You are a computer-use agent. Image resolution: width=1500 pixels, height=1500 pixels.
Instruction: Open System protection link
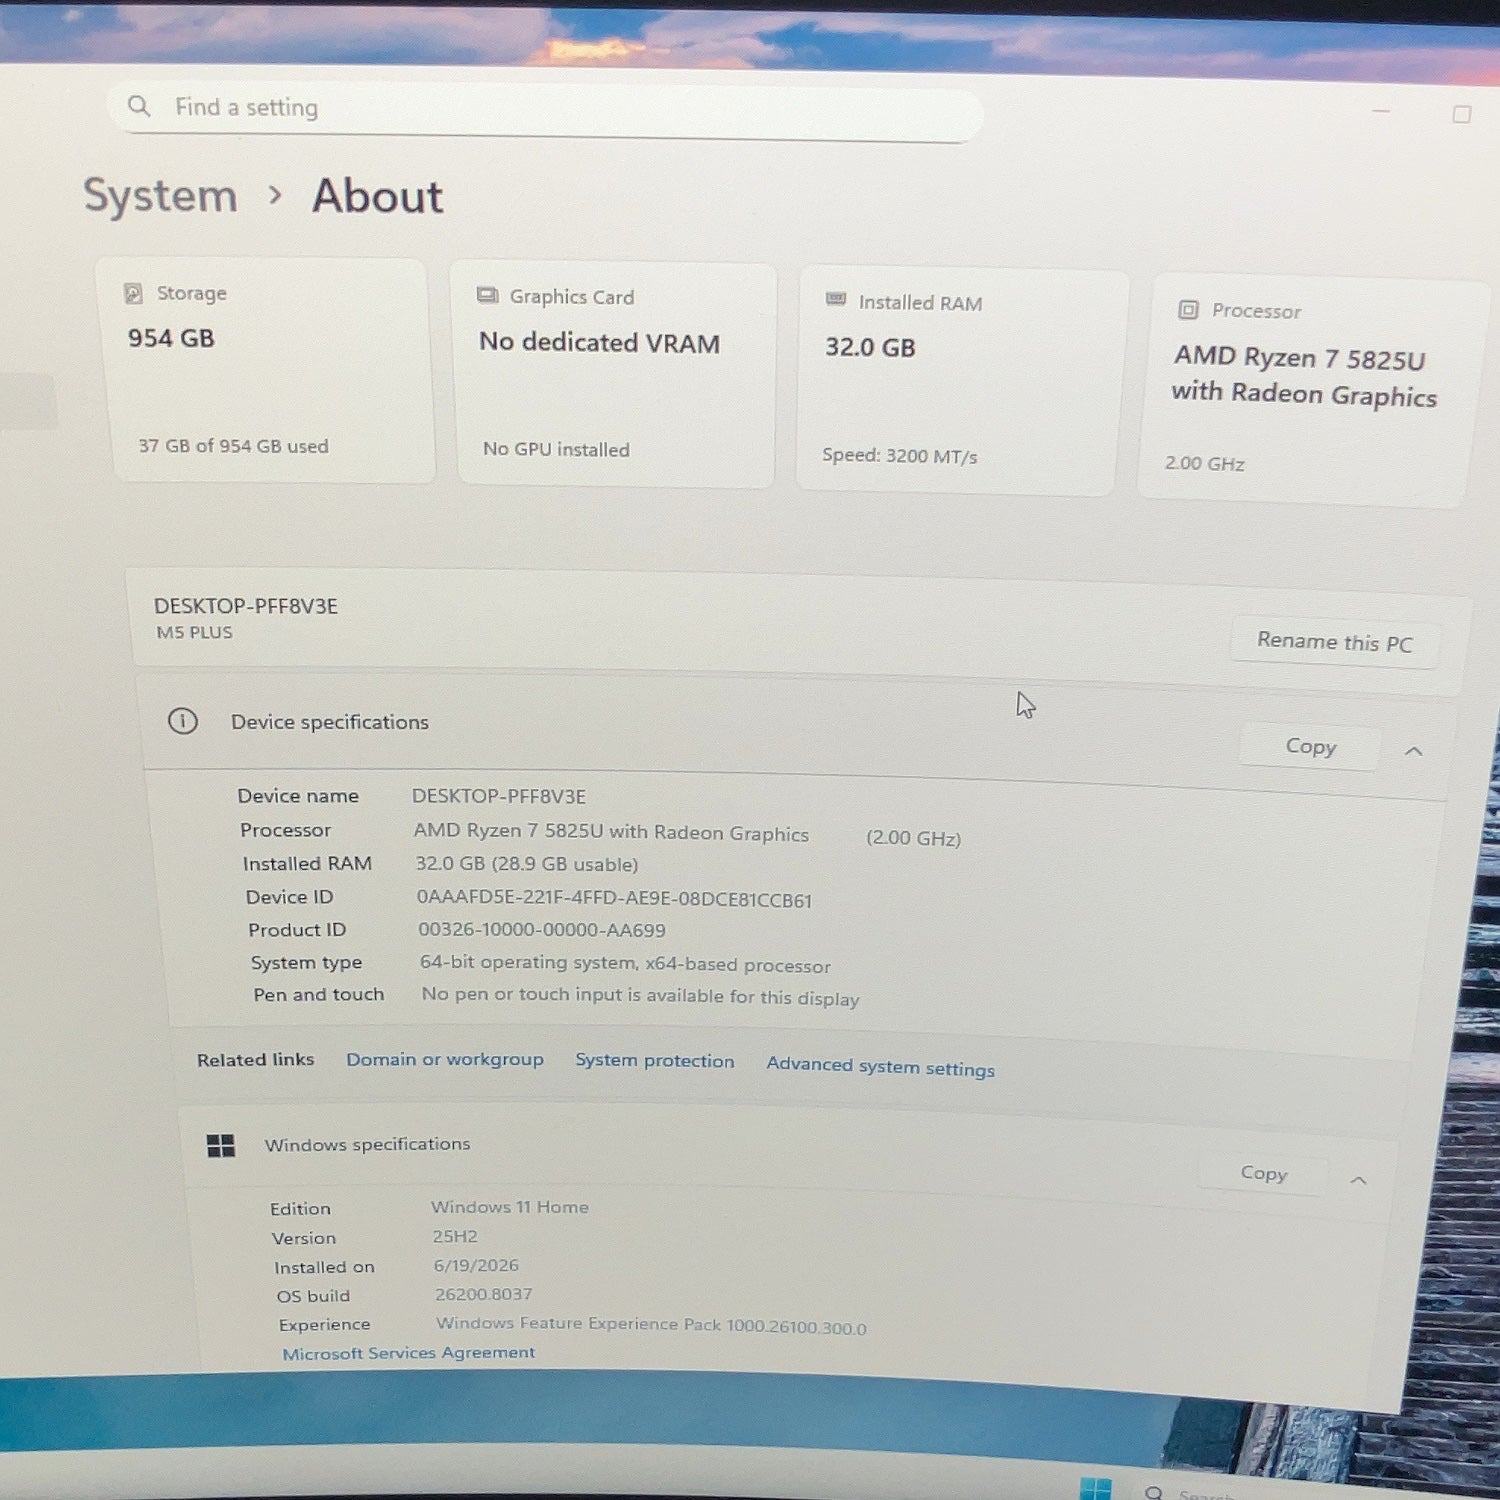pos(654,1061)
